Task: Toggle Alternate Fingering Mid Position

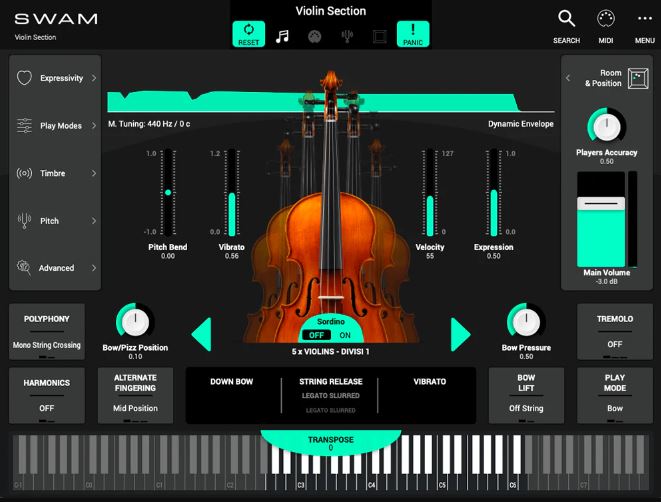Action: pyautogui.click(x=135, y=395)
